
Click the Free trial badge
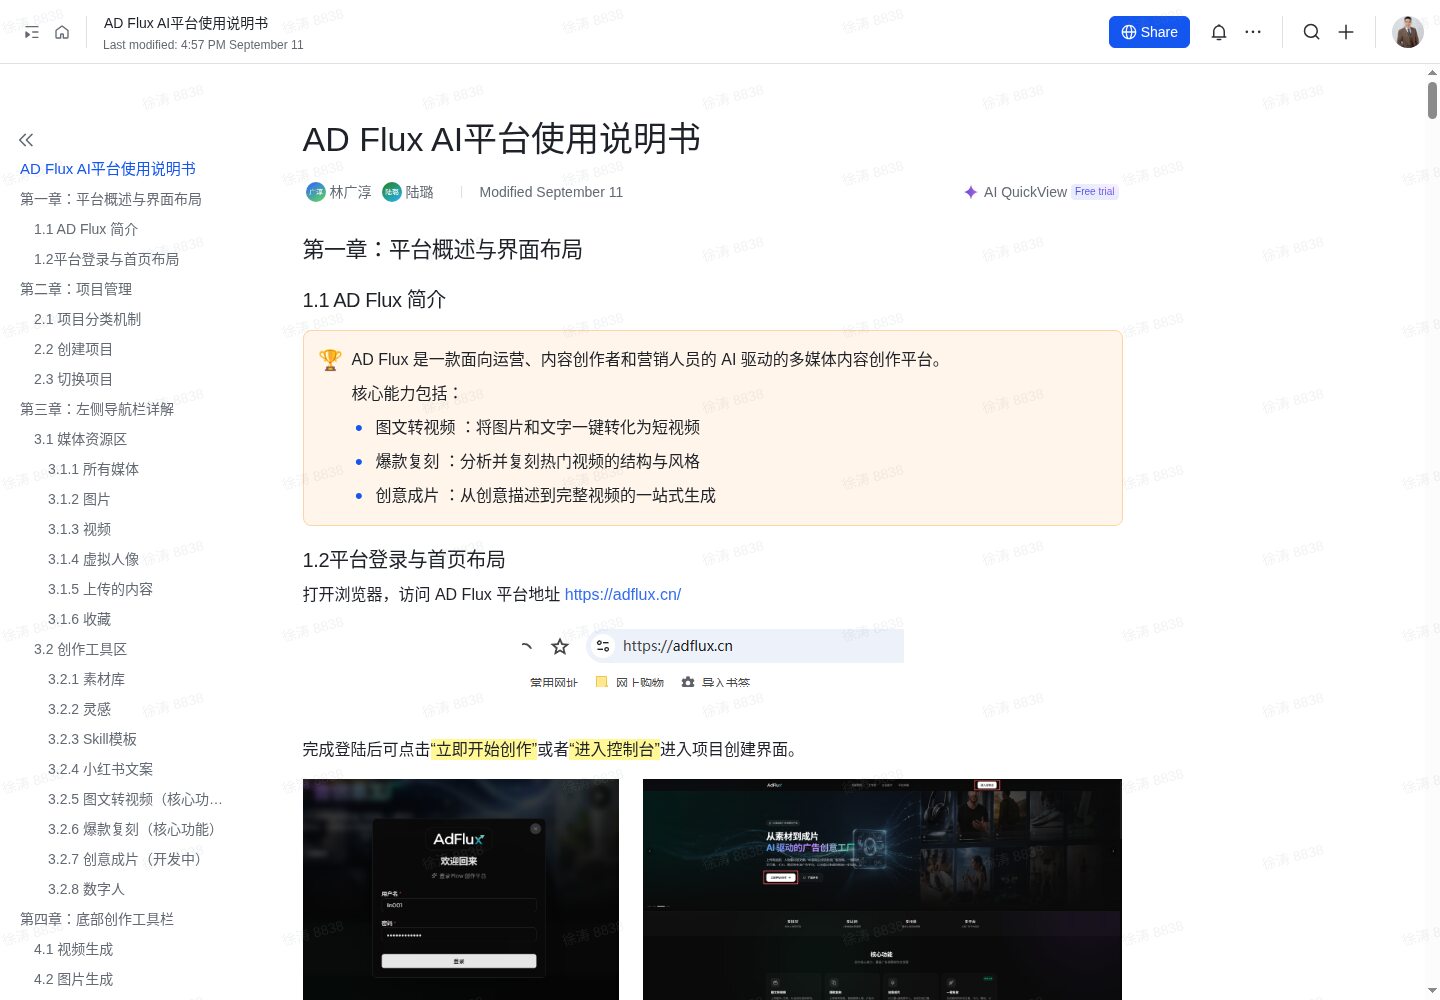click(1095, 192)
